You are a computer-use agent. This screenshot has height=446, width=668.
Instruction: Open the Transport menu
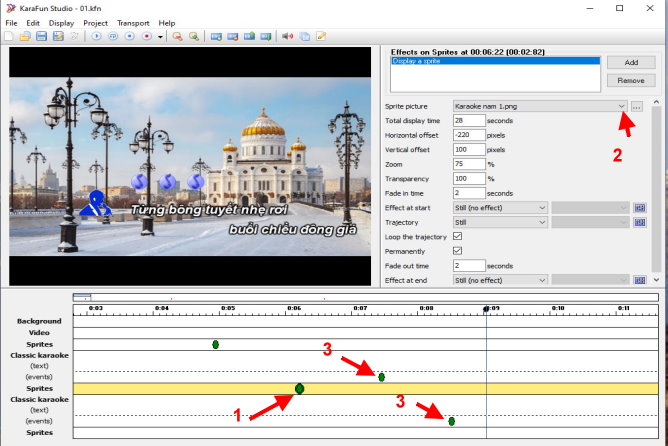point(133,22)
